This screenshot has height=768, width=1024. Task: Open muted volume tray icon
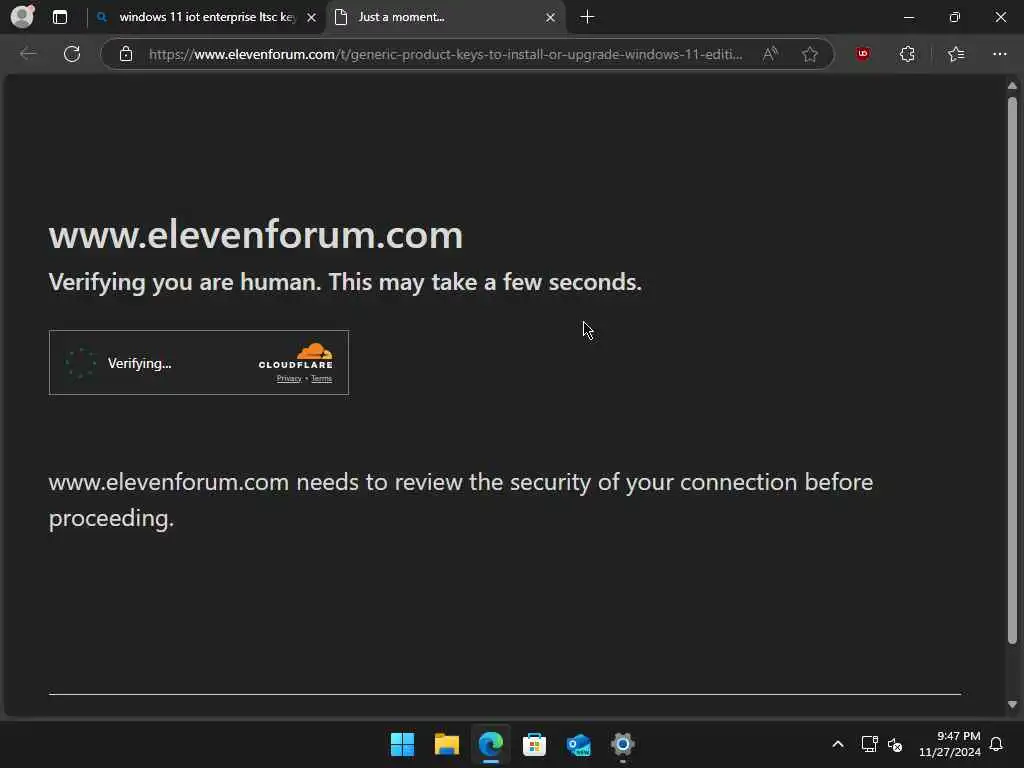[x=895, y=744]
